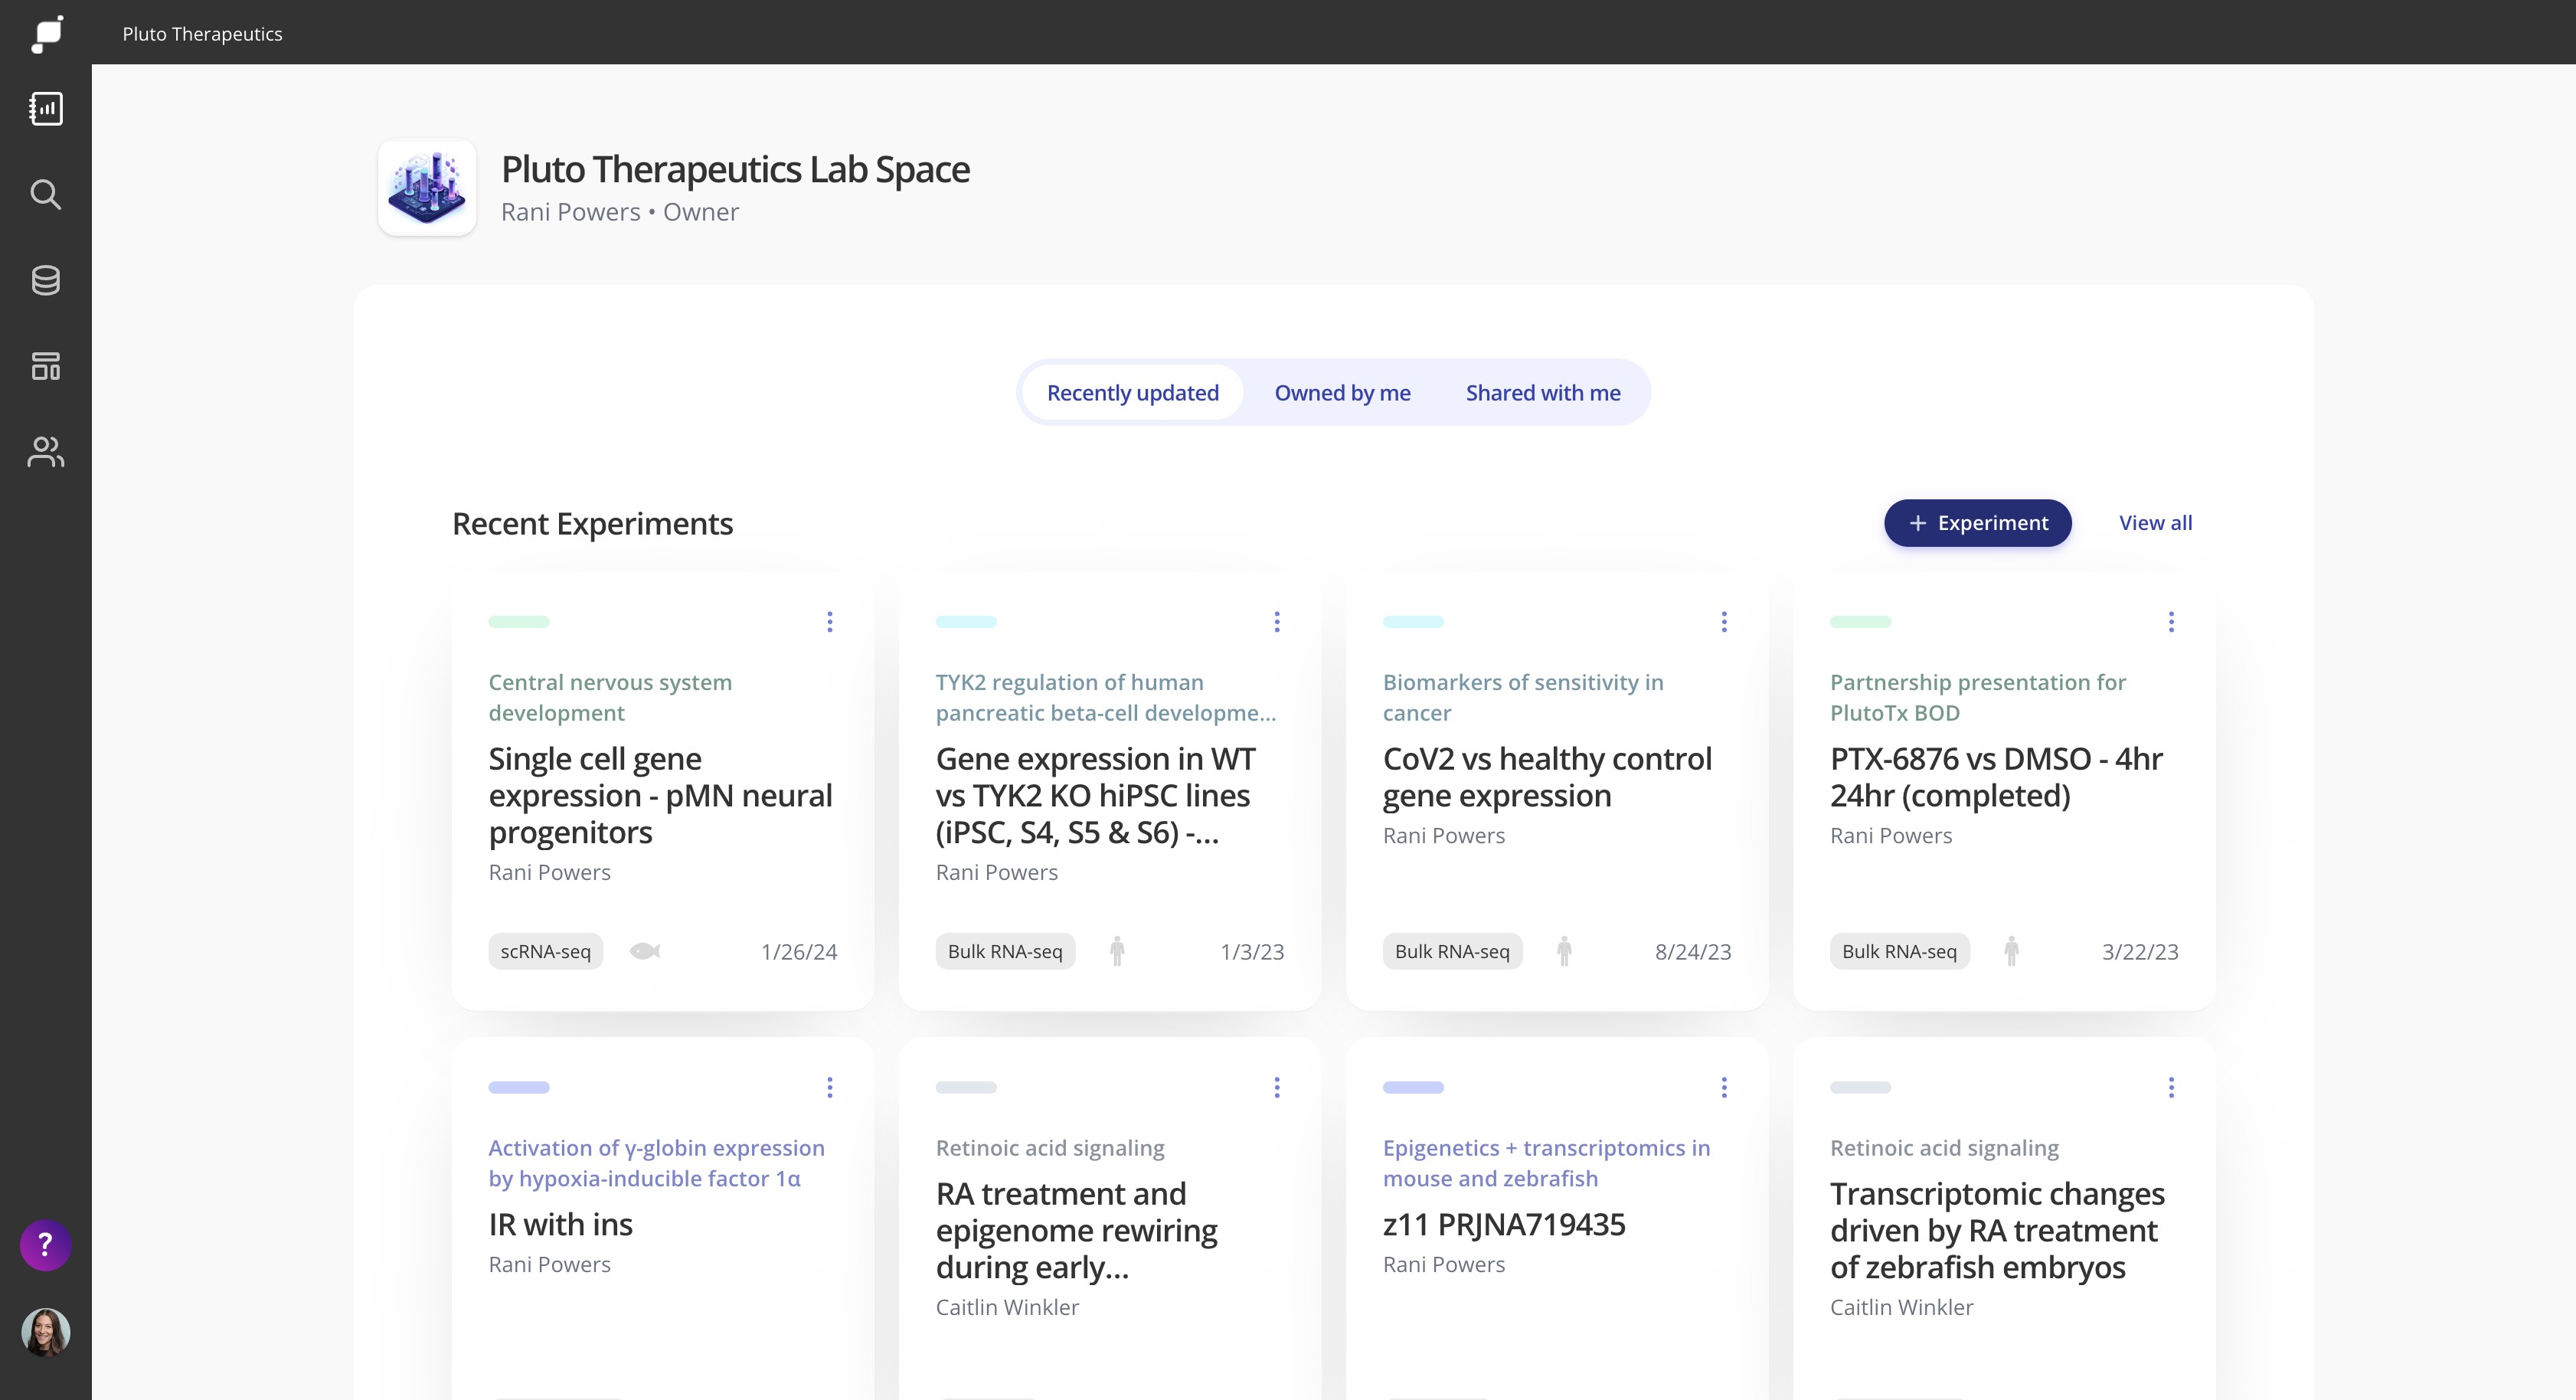
Task: Click the Pluto logo in the top-left corner
Action: pyautogui.click(x=47, y=33)
